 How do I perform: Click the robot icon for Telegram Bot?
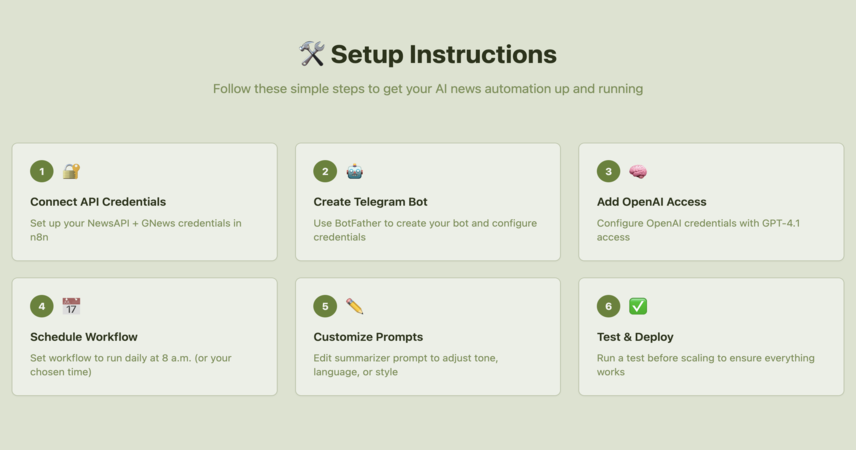click(354, 171)
